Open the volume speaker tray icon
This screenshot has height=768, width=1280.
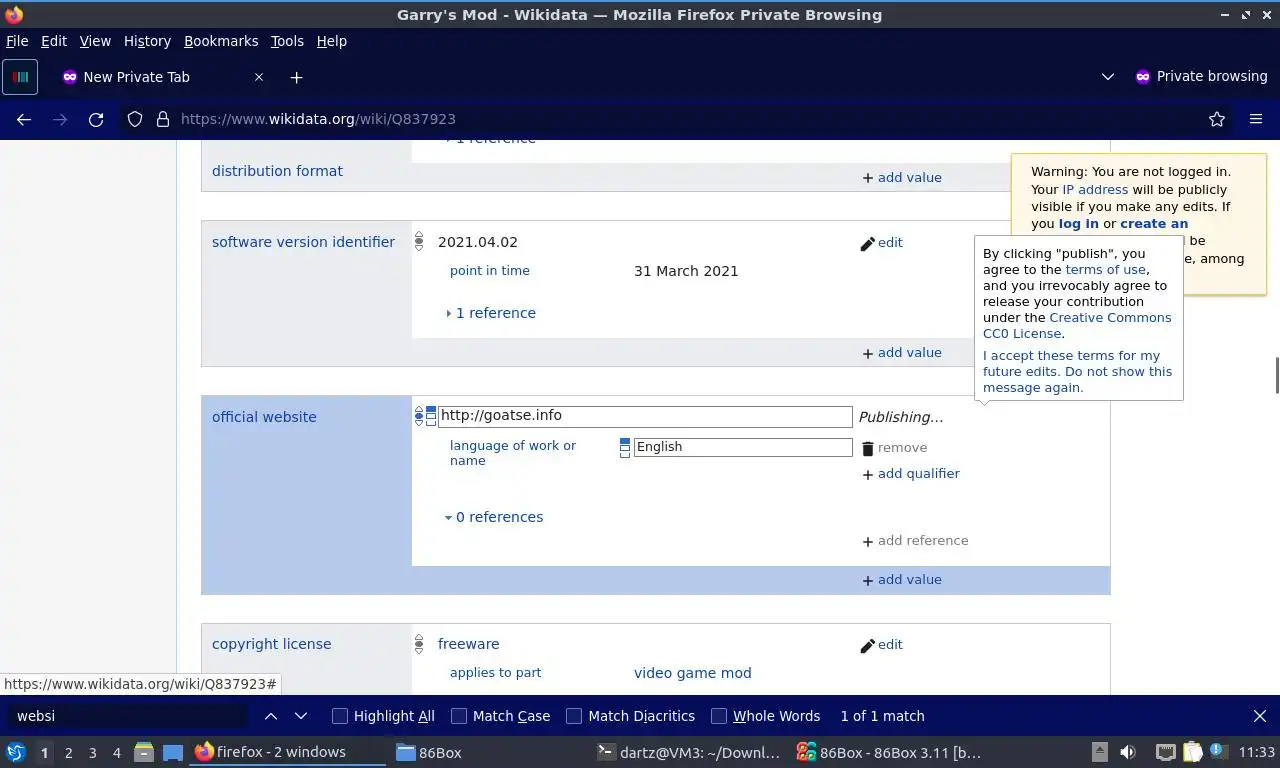[1128, 752]
